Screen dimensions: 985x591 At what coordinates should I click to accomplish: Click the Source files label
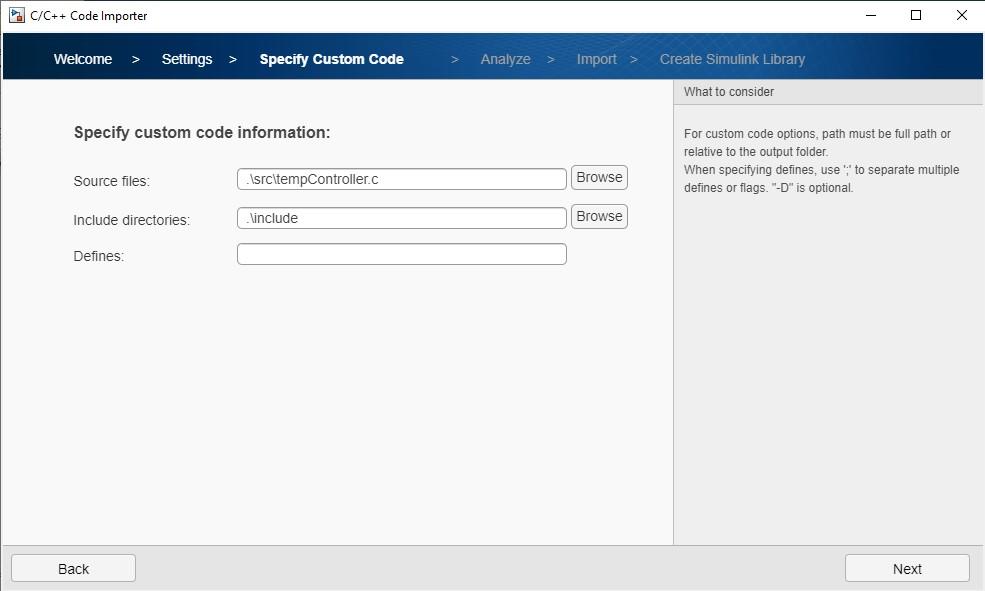pos(111,181)
